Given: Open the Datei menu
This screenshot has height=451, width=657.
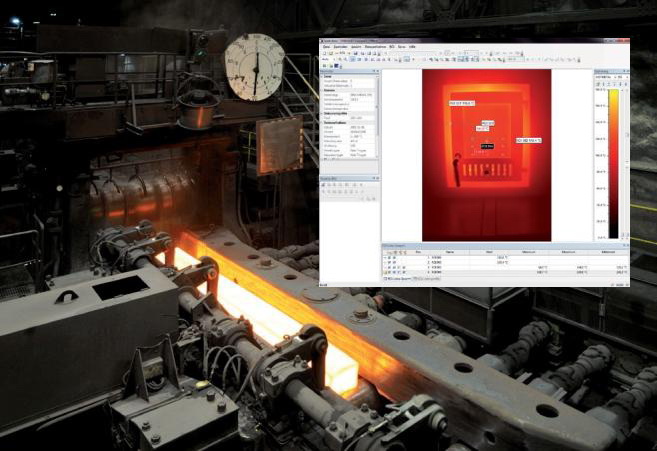Looking at the screenshot, I should click(x=326, y=47).
